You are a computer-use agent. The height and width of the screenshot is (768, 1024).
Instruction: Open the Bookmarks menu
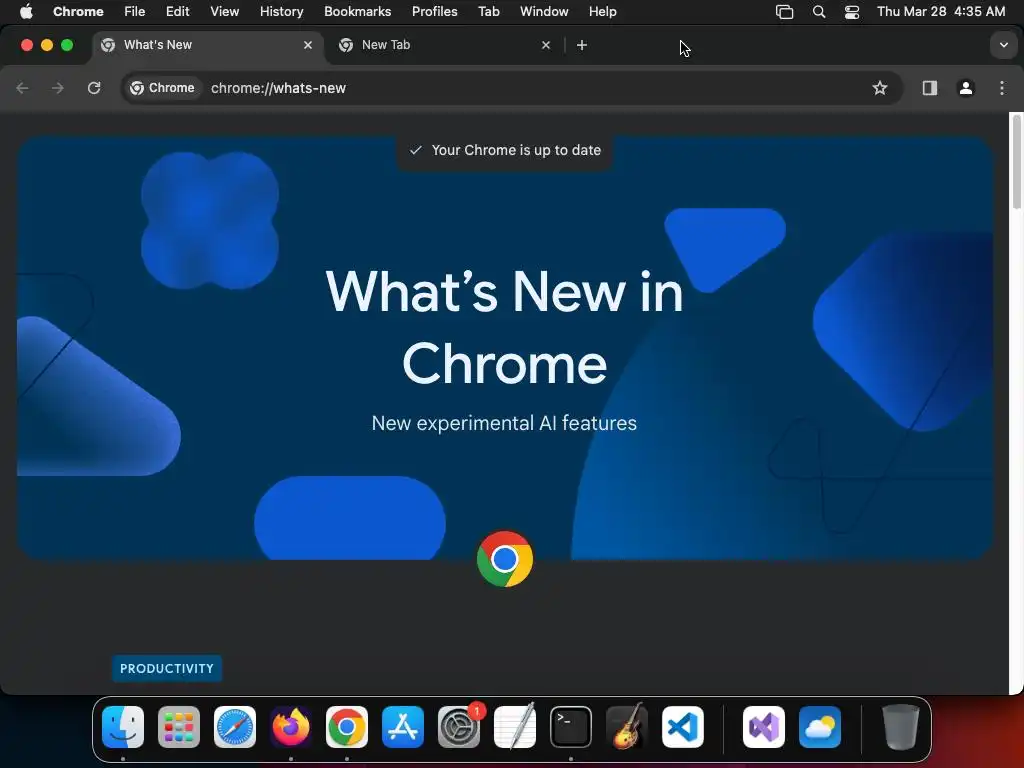coord(357,11)
